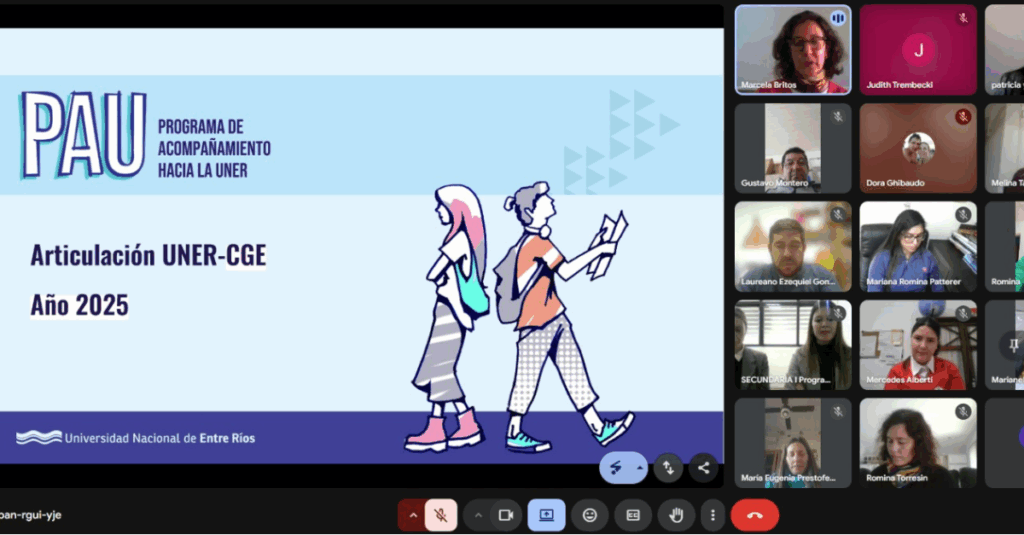Unmute the microphone
The image size is (1024, 535).
441,515
